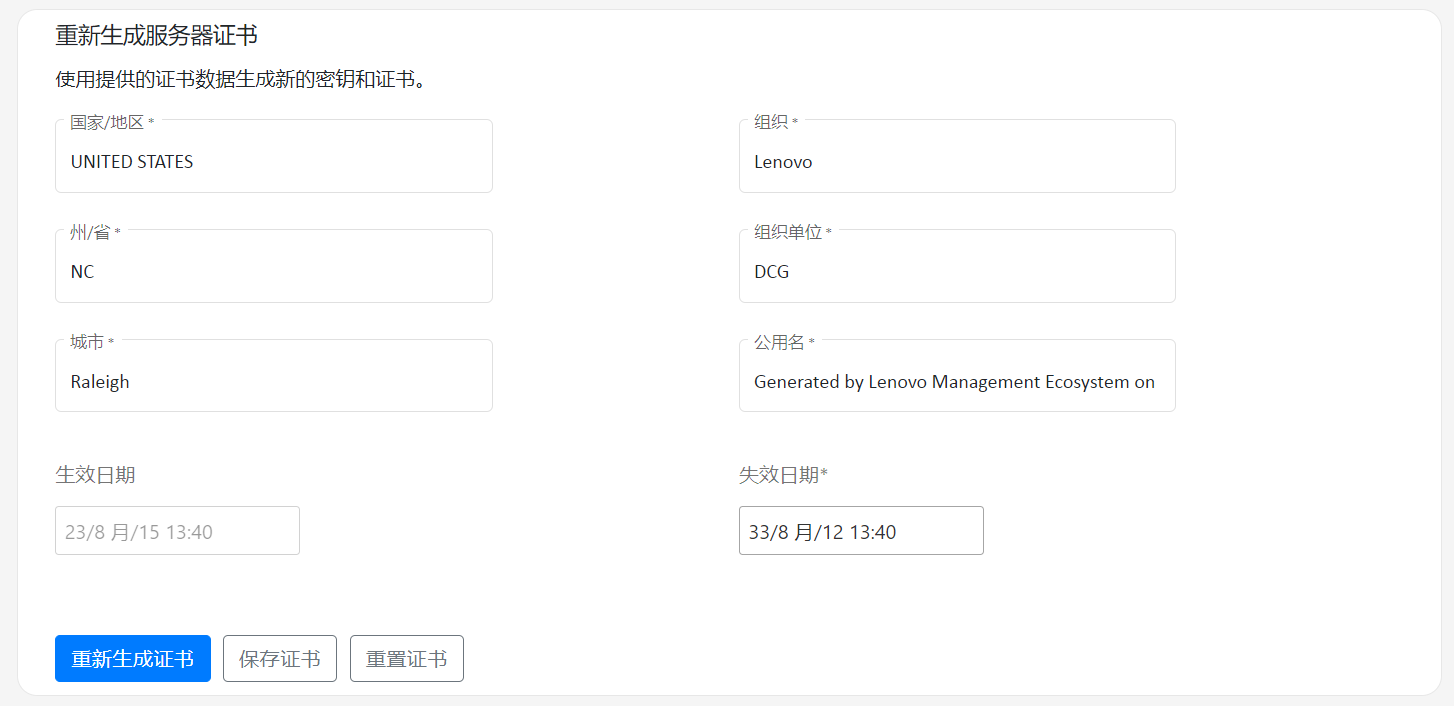Click the 重新生成证书 button
Image resolution: width=1454 pixels, height=706 pixels.
click(133, 659)
